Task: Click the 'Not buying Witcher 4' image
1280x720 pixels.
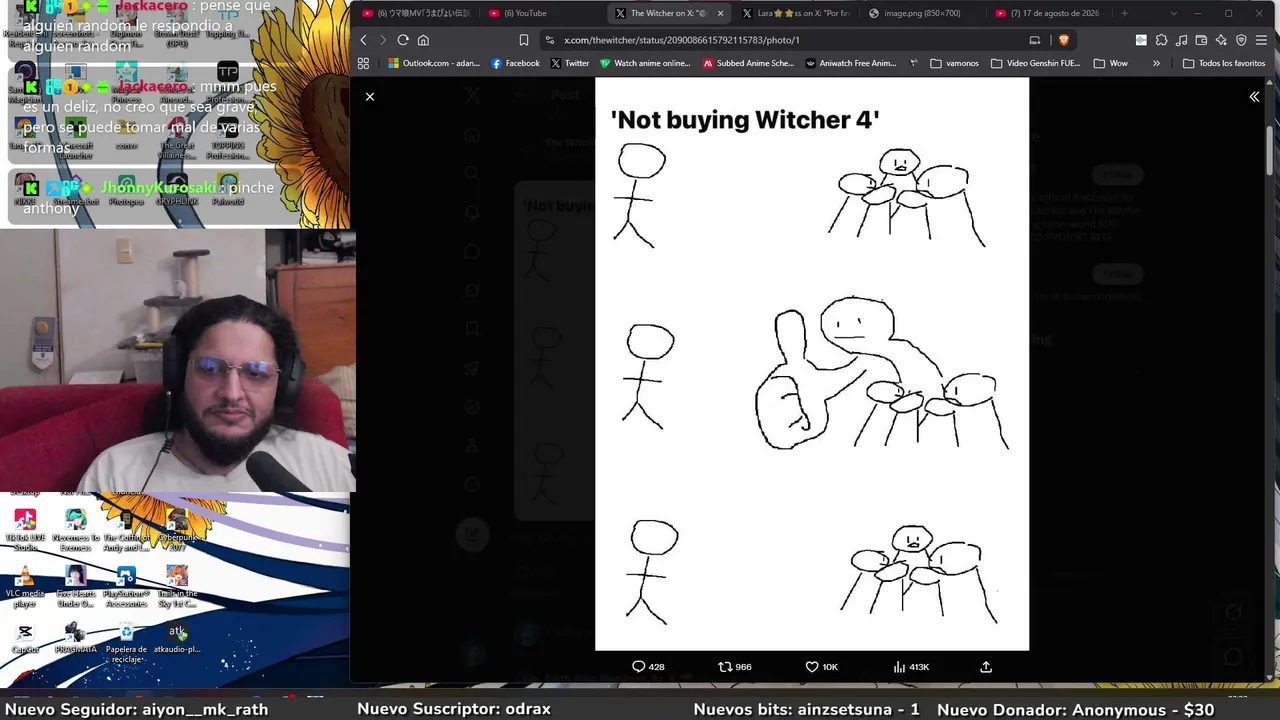Action: click(812, 364)
